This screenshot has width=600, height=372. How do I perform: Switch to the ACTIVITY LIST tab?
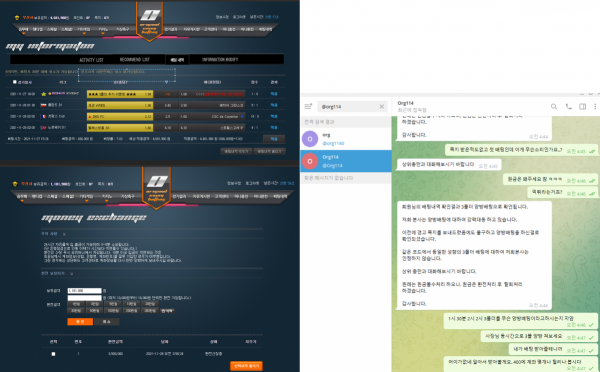point(91,60)
